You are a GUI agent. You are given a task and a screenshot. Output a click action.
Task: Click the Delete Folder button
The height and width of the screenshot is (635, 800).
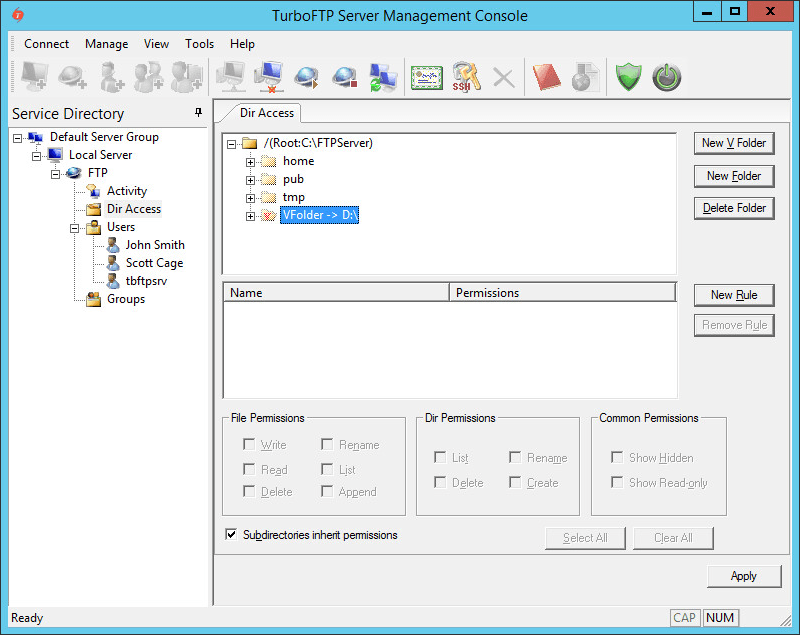(x=734, y=208)
